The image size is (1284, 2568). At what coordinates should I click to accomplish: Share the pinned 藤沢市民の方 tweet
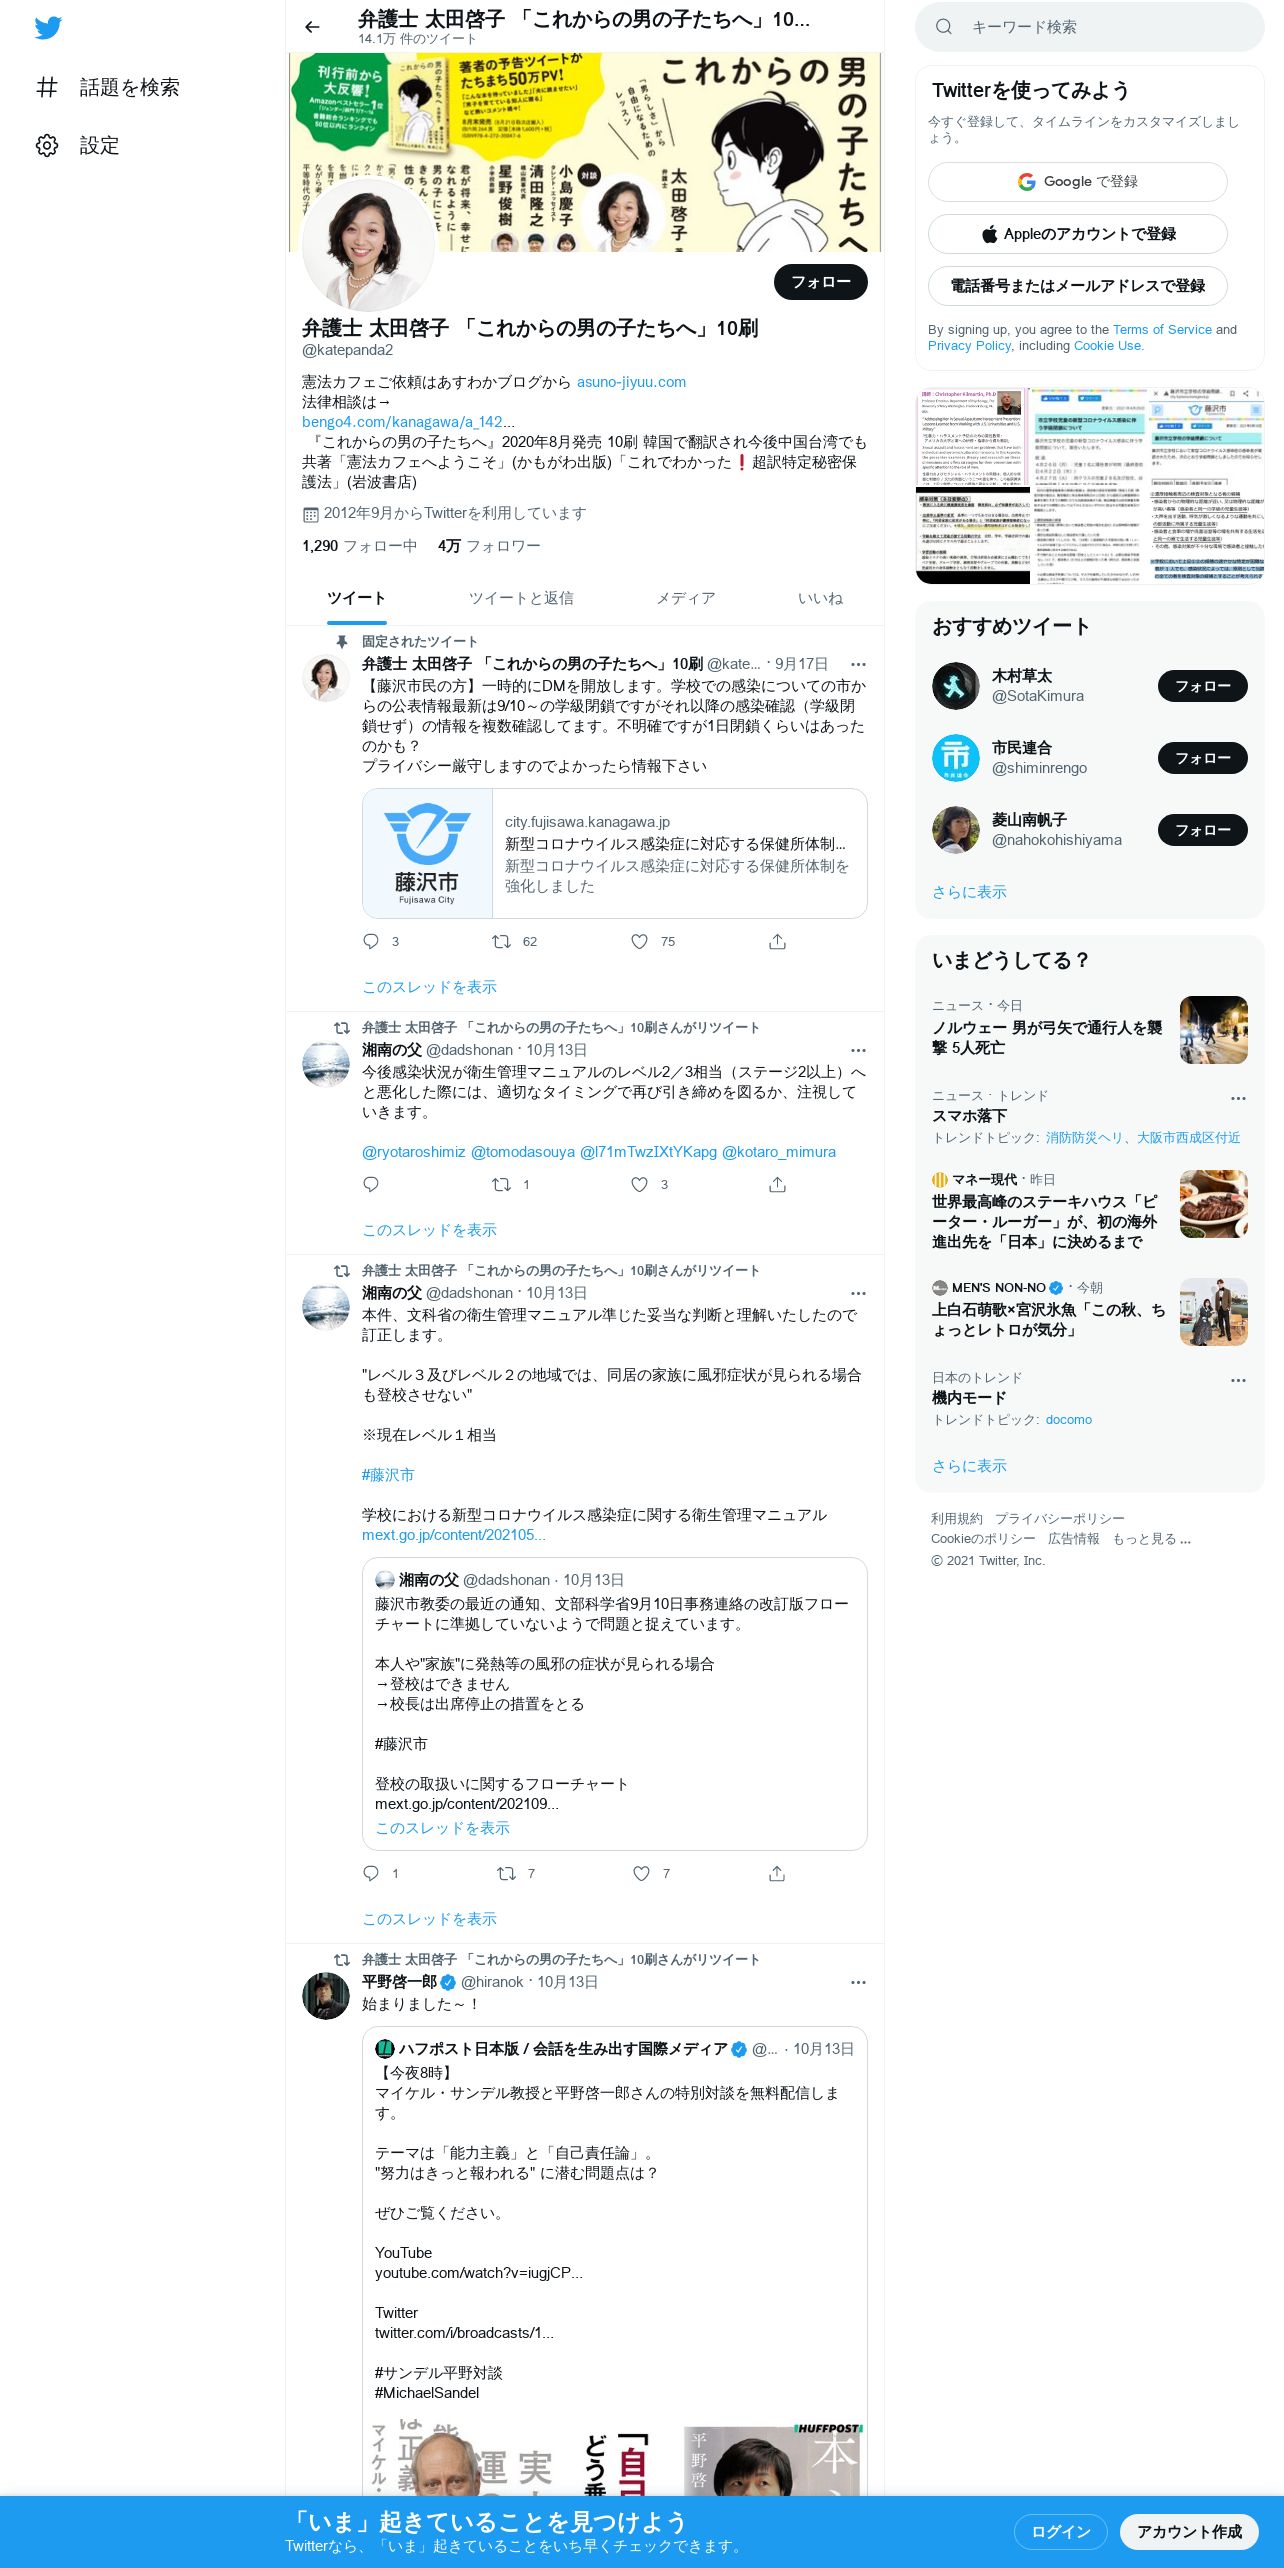click(777, 941)
